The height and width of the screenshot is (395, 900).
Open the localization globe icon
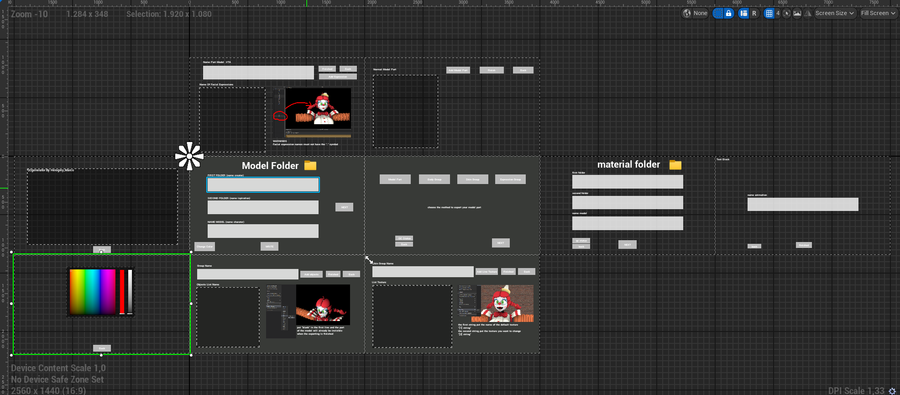[x=686, y=13]
